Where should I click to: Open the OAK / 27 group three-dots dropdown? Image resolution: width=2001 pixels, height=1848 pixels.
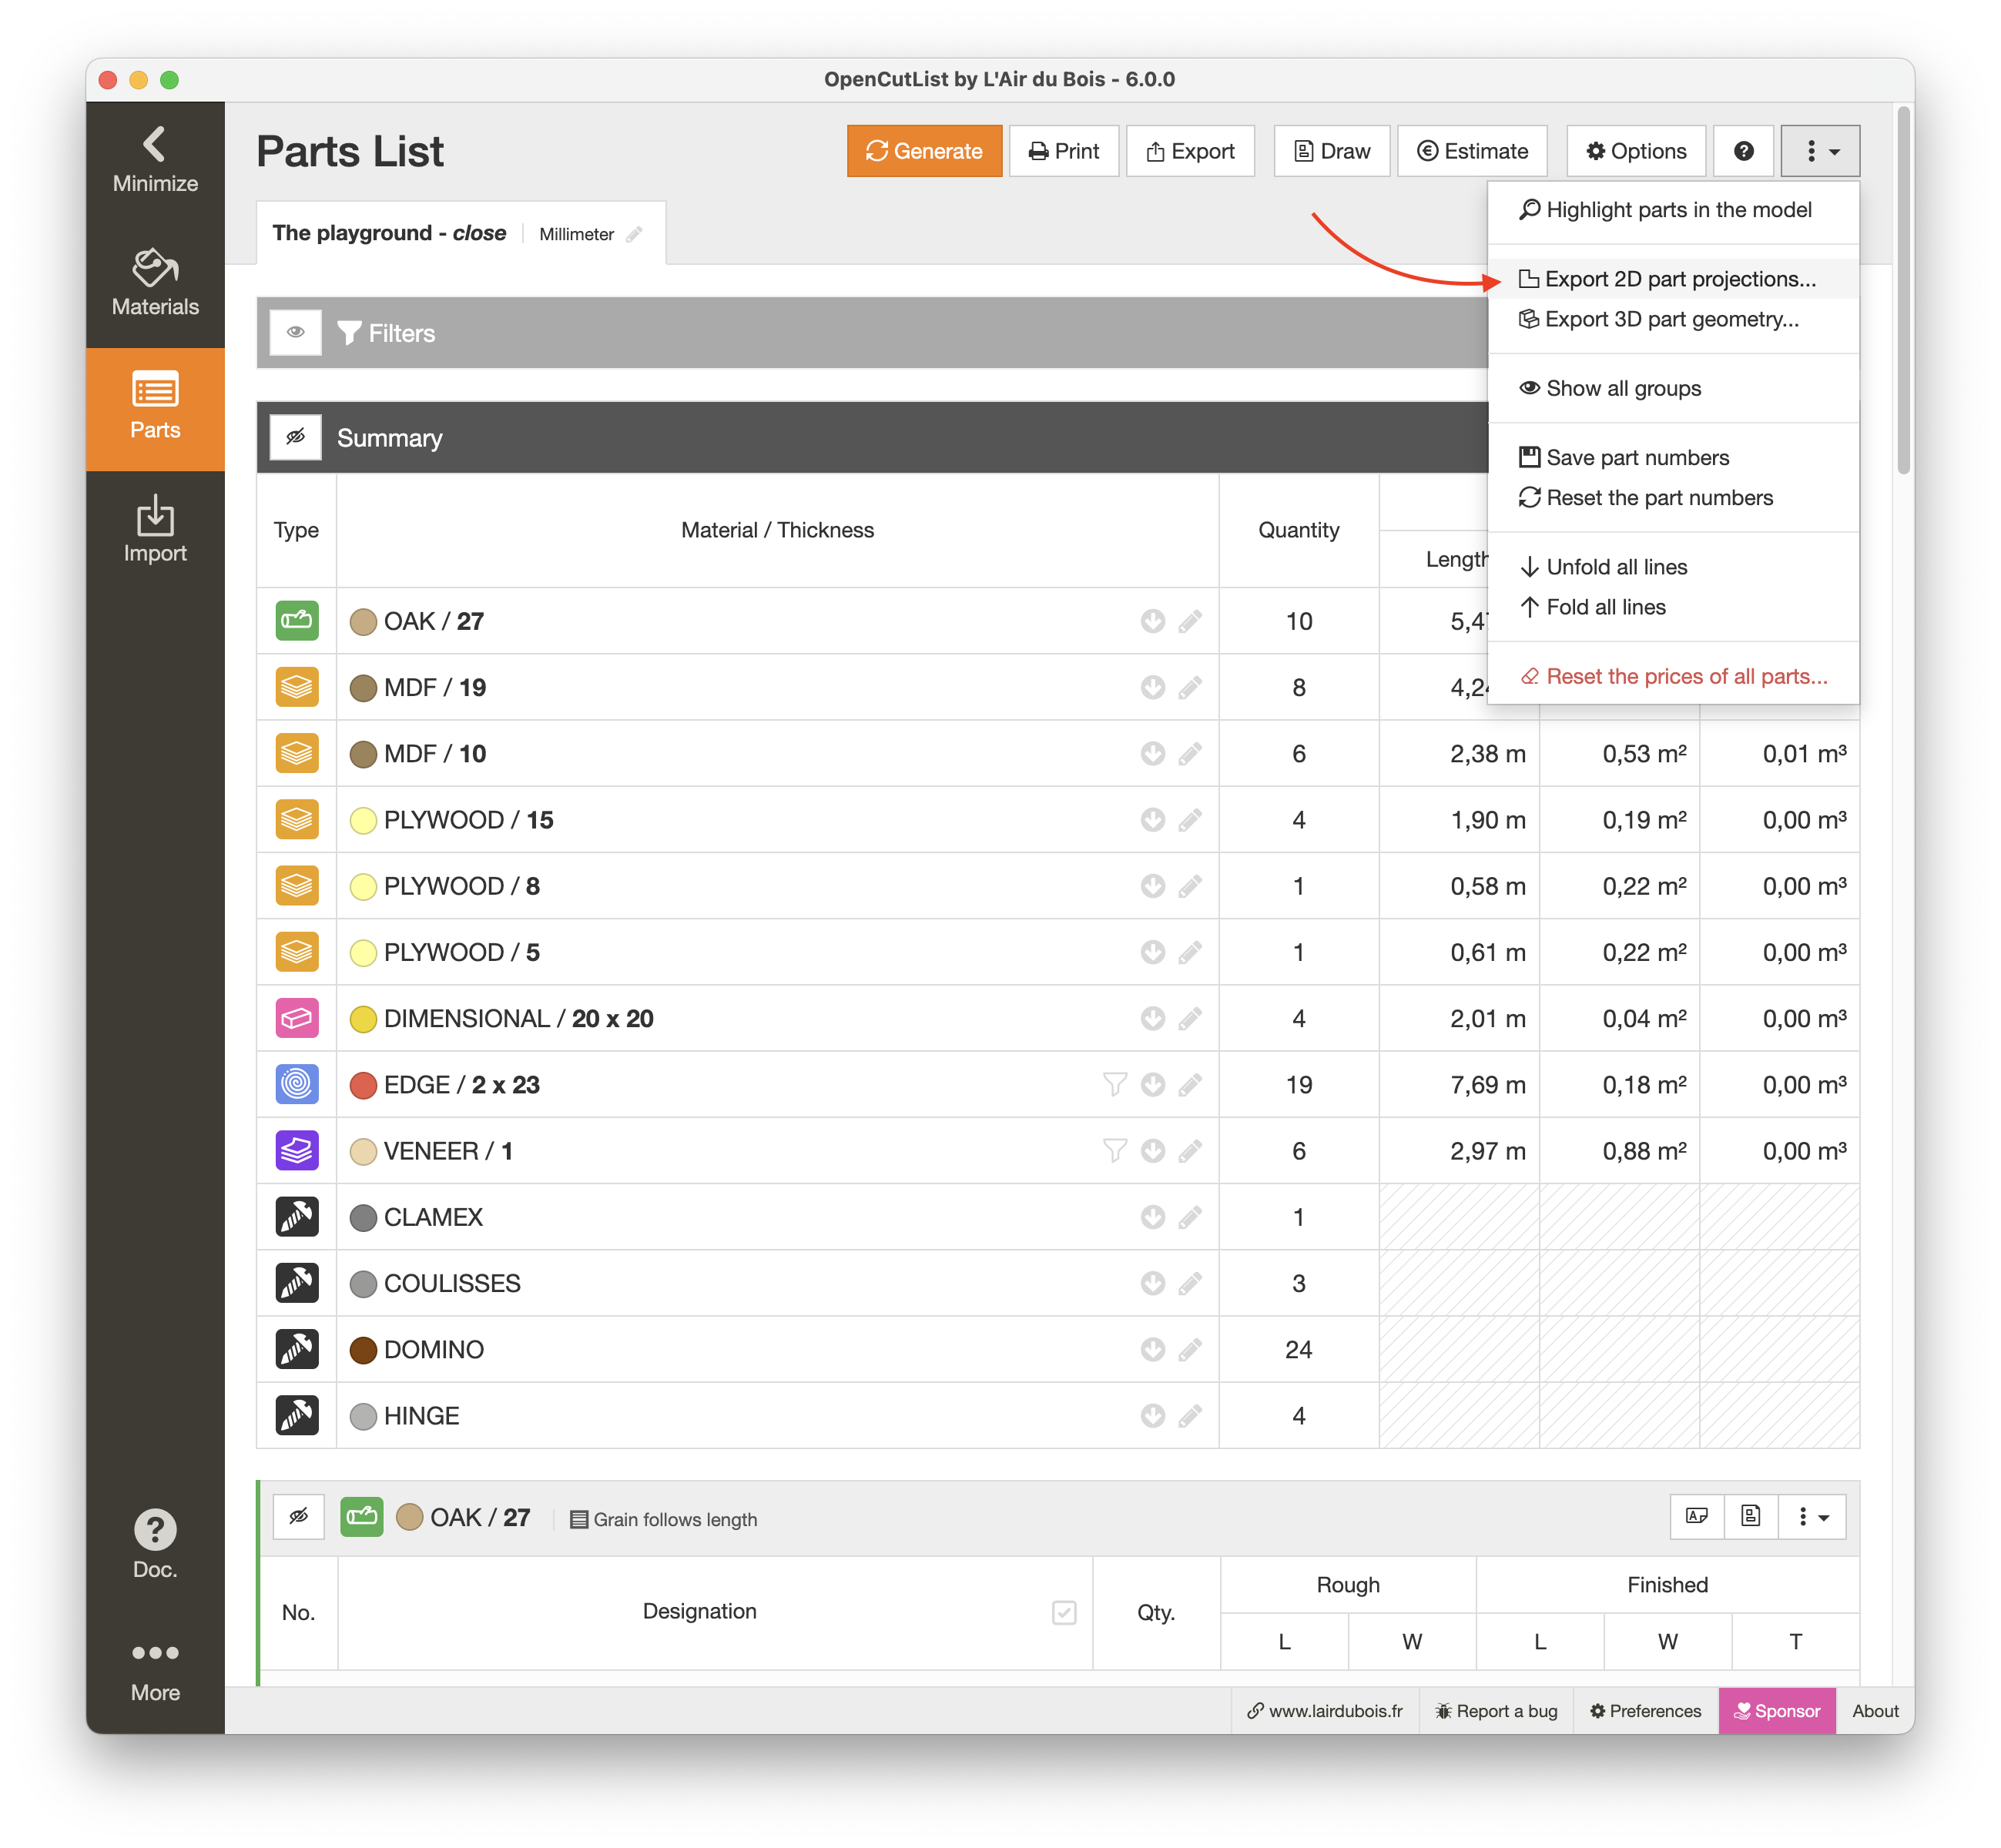[1812, 1516]
